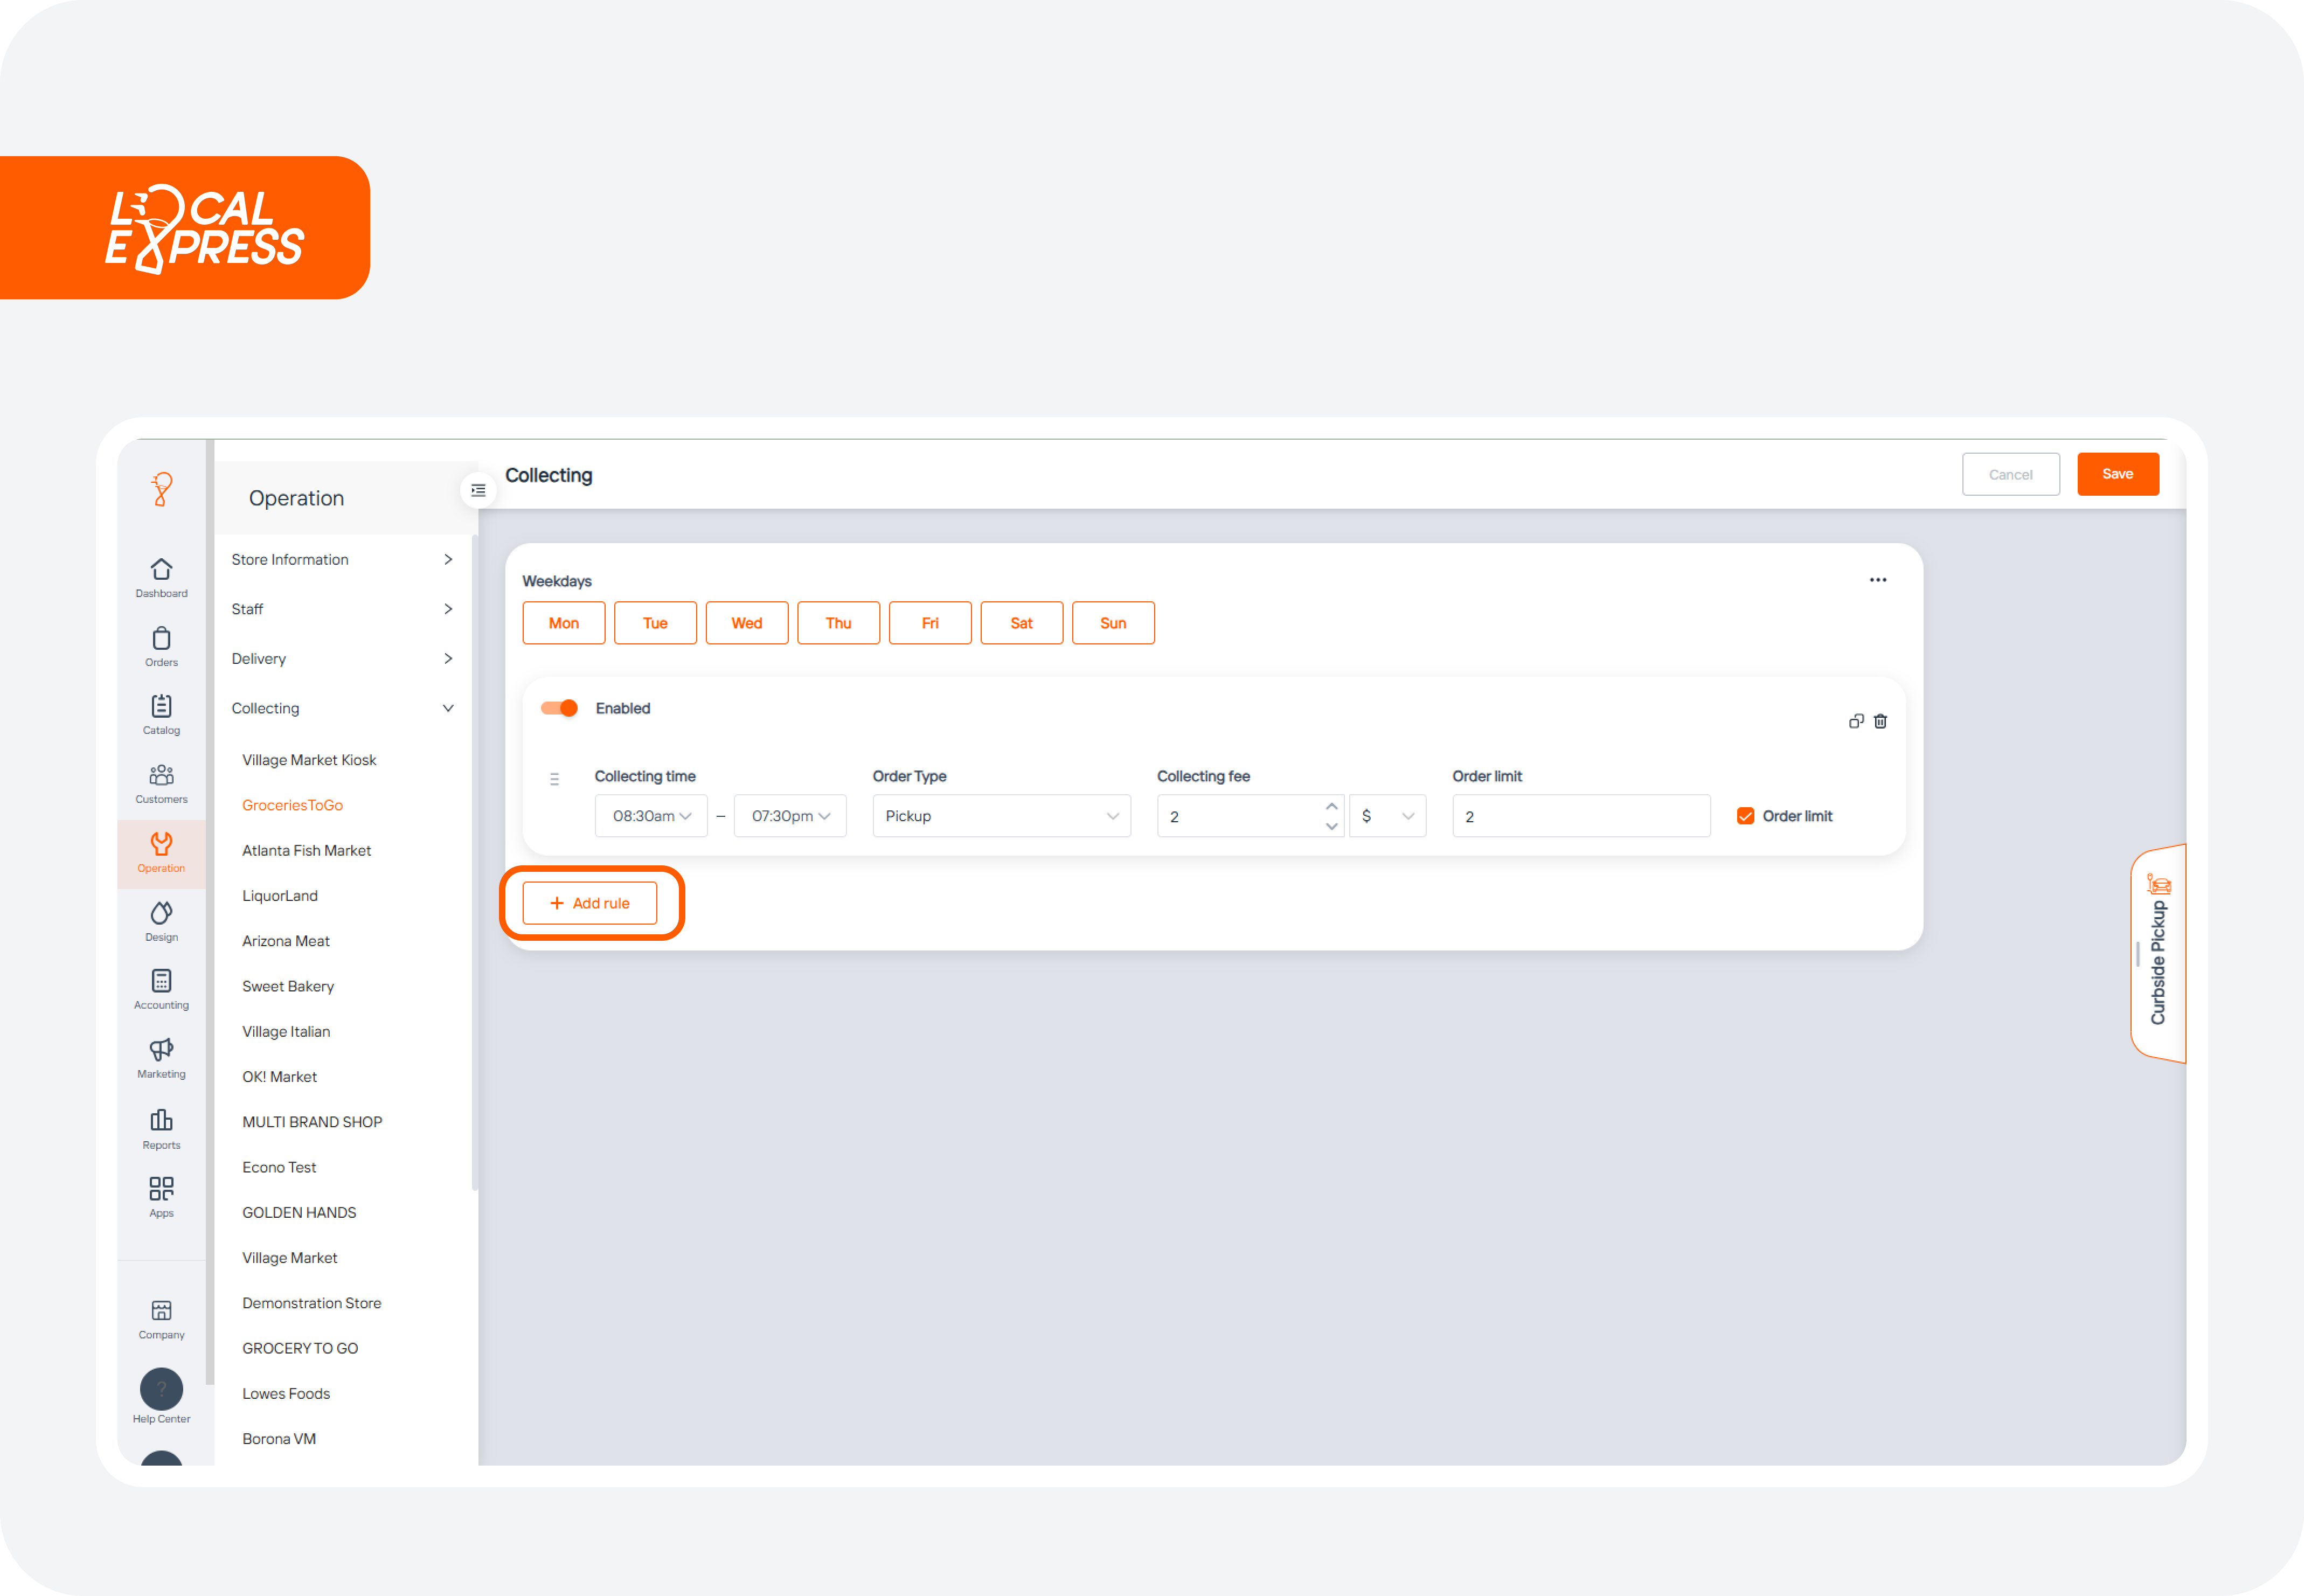Click the Cancel button
This screenshot has width=2304, height=1596.
pyautogui.click(x=2010, y=474)
